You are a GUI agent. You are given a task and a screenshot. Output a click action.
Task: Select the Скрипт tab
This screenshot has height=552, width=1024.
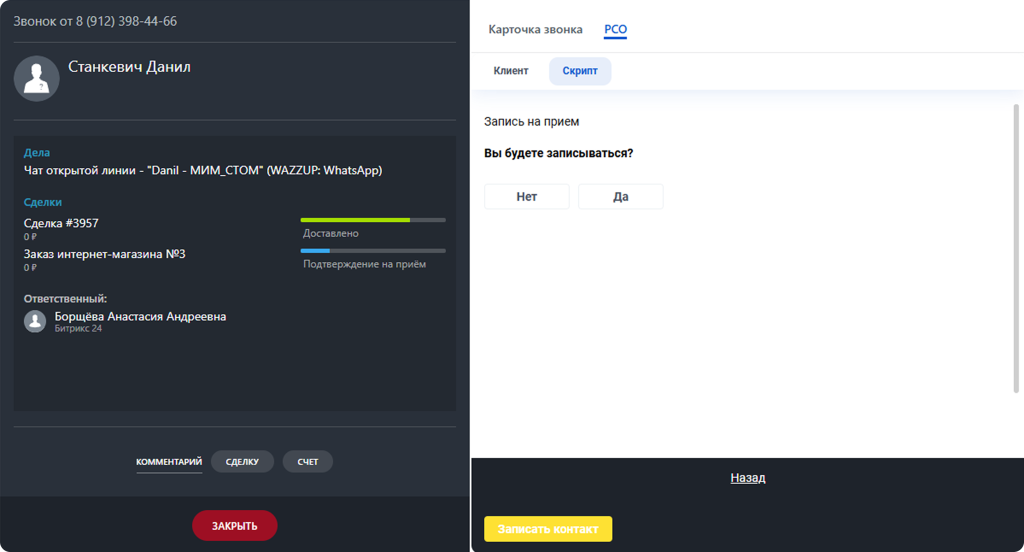pyautogui.click(x=580, y=71)
